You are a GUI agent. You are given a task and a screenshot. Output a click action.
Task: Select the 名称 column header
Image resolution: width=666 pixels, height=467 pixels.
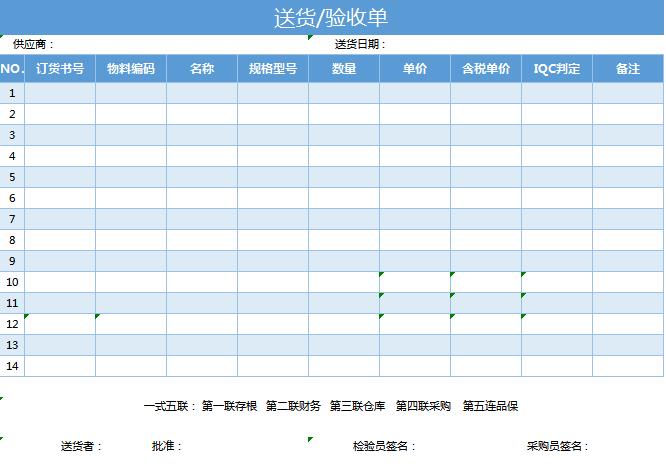tap(202, 69)
